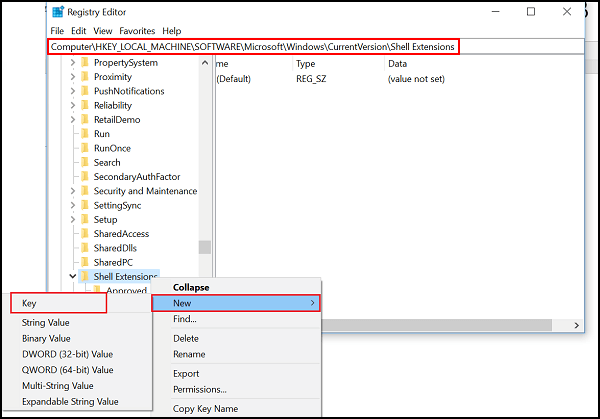Open the View menu
The image size is (600, 419).
pos(103,31)
